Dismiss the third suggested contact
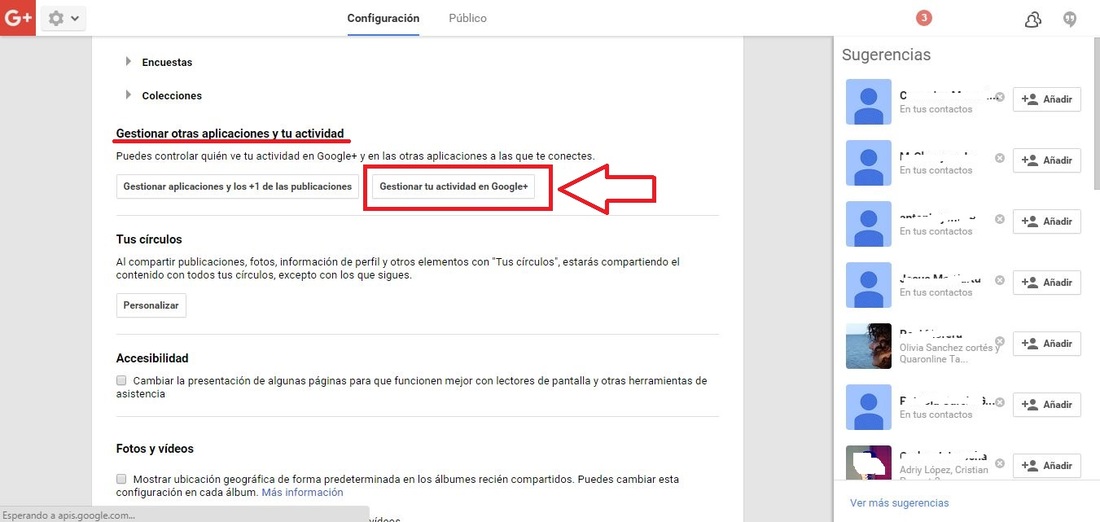Screen dimensions: 1100x522 pos(1000,219)
